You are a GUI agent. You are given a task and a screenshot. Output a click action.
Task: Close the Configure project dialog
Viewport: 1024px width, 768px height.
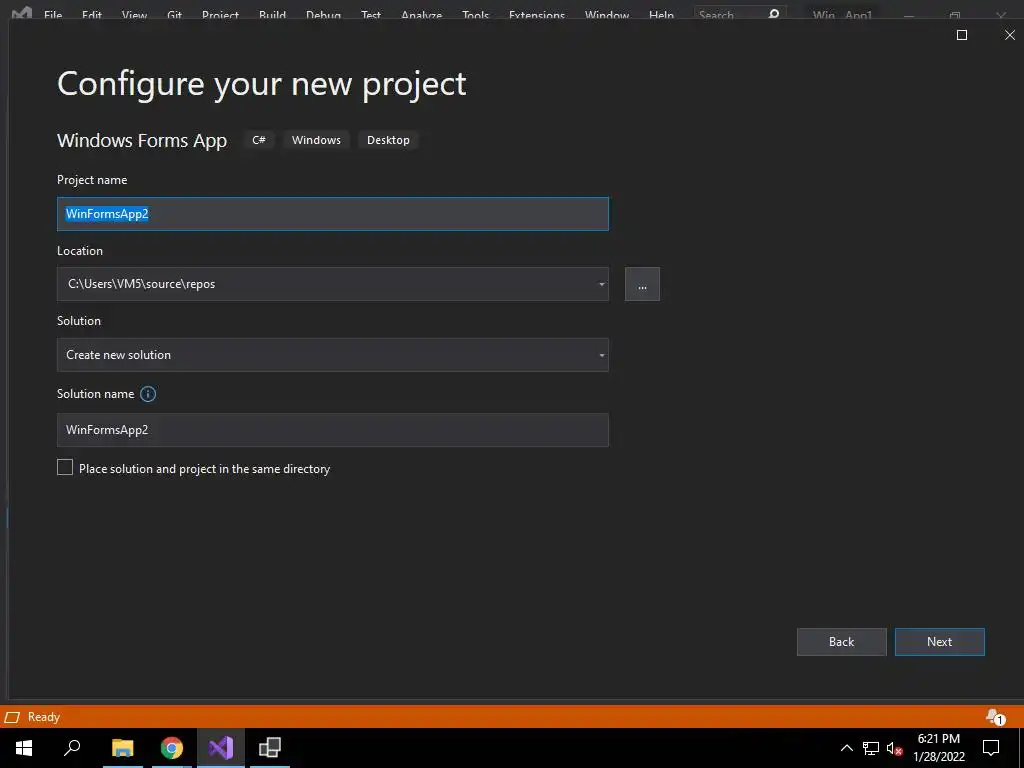1010,35
